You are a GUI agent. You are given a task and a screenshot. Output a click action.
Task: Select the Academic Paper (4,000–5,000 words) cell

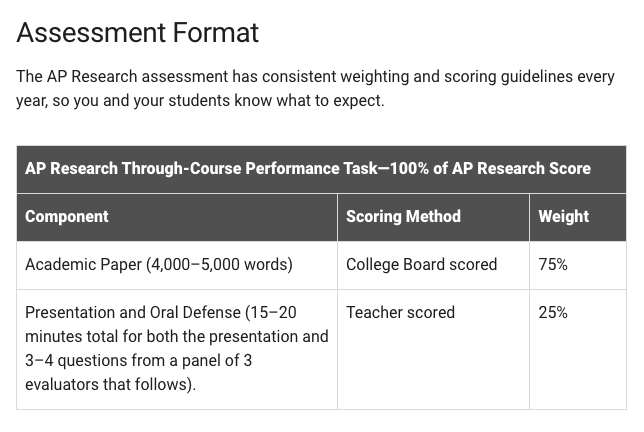tap(177, 265)
